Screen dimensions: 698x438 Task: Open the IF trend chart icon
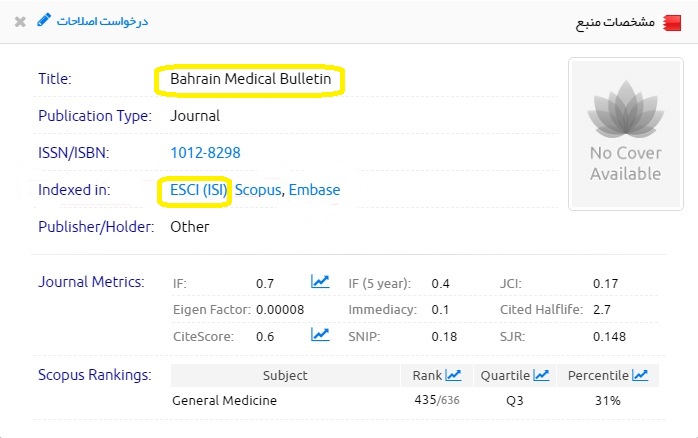[x=320, y=283]
